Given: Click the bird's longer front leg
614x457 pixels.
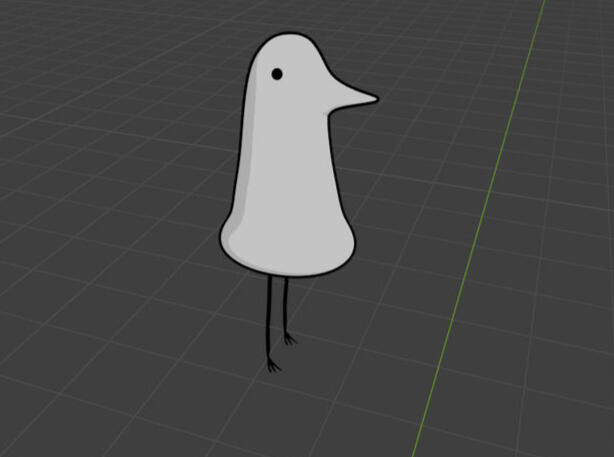Looking at the screenshot, I should tap(269, 317).
